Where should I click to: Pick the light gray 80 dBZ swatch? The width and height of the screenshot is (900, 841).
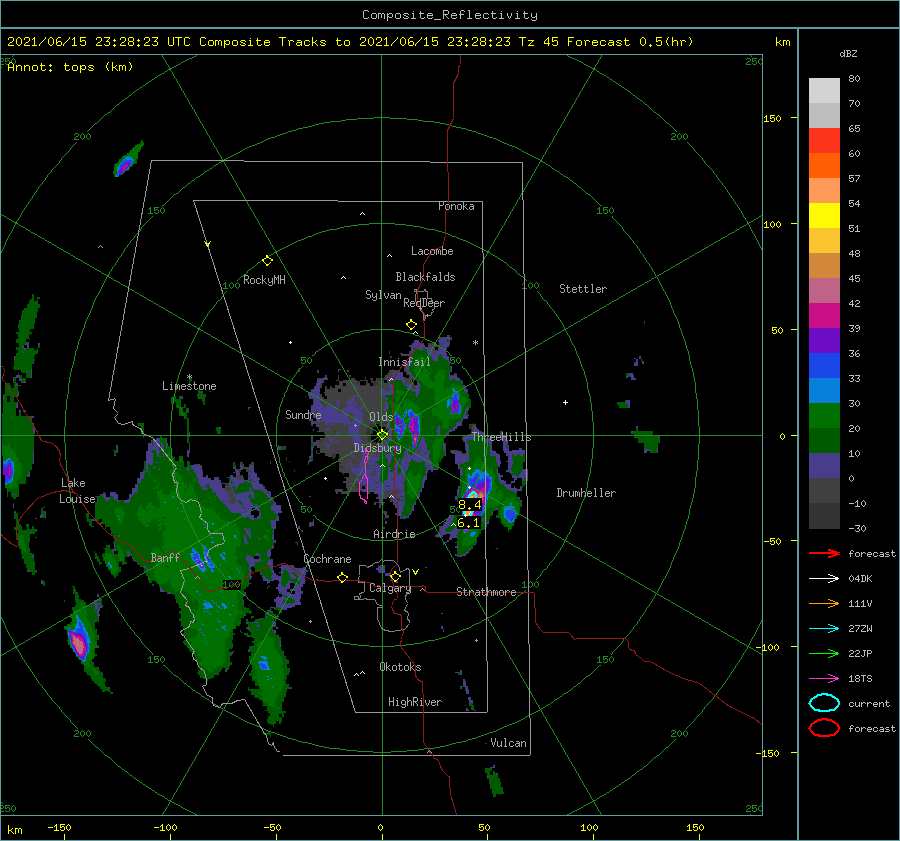point(824,90)
